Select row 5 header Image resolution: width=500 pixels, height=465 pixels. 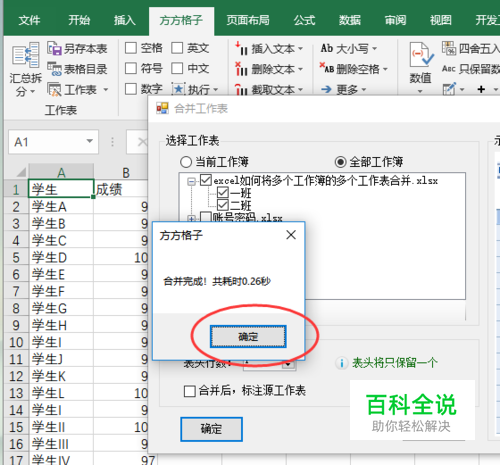click(x=16, y=258)
